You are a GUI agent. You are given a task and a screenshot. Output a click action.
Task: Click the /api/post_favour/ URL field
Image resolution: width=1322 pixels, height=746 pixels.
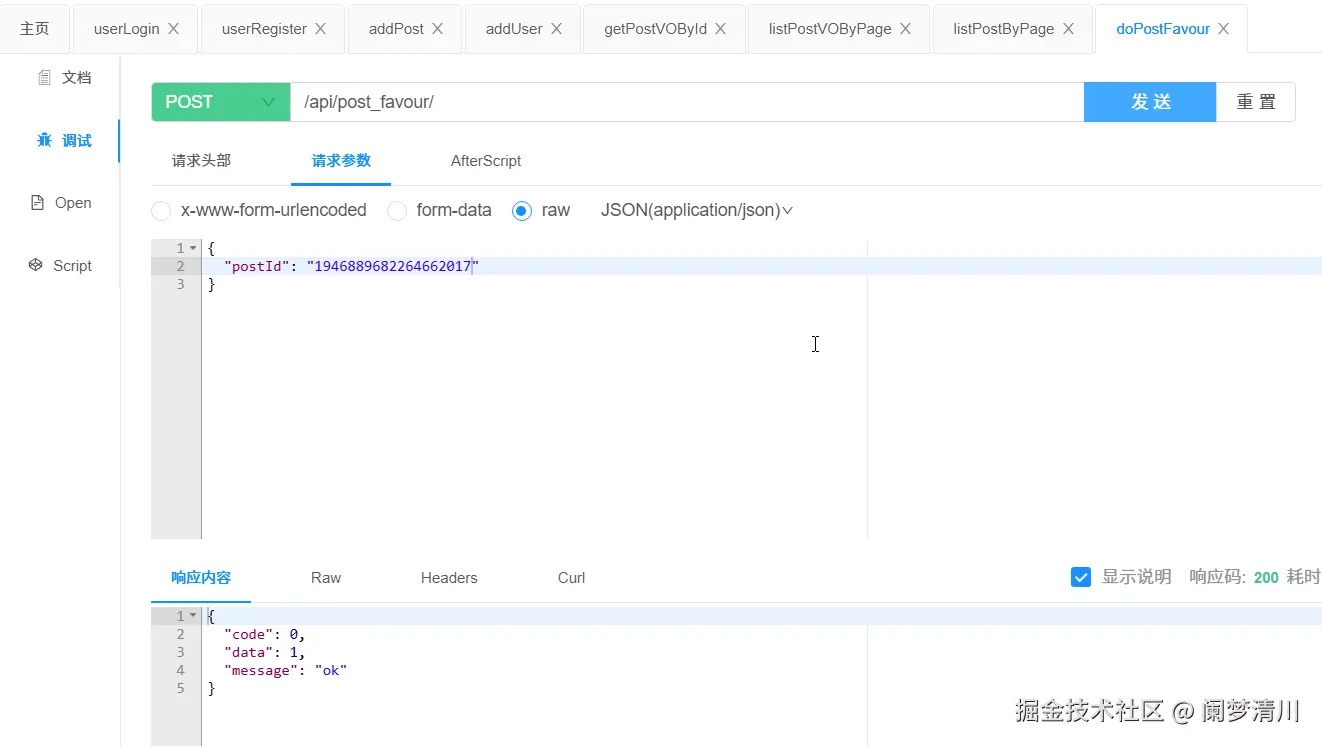click(687, 102)
